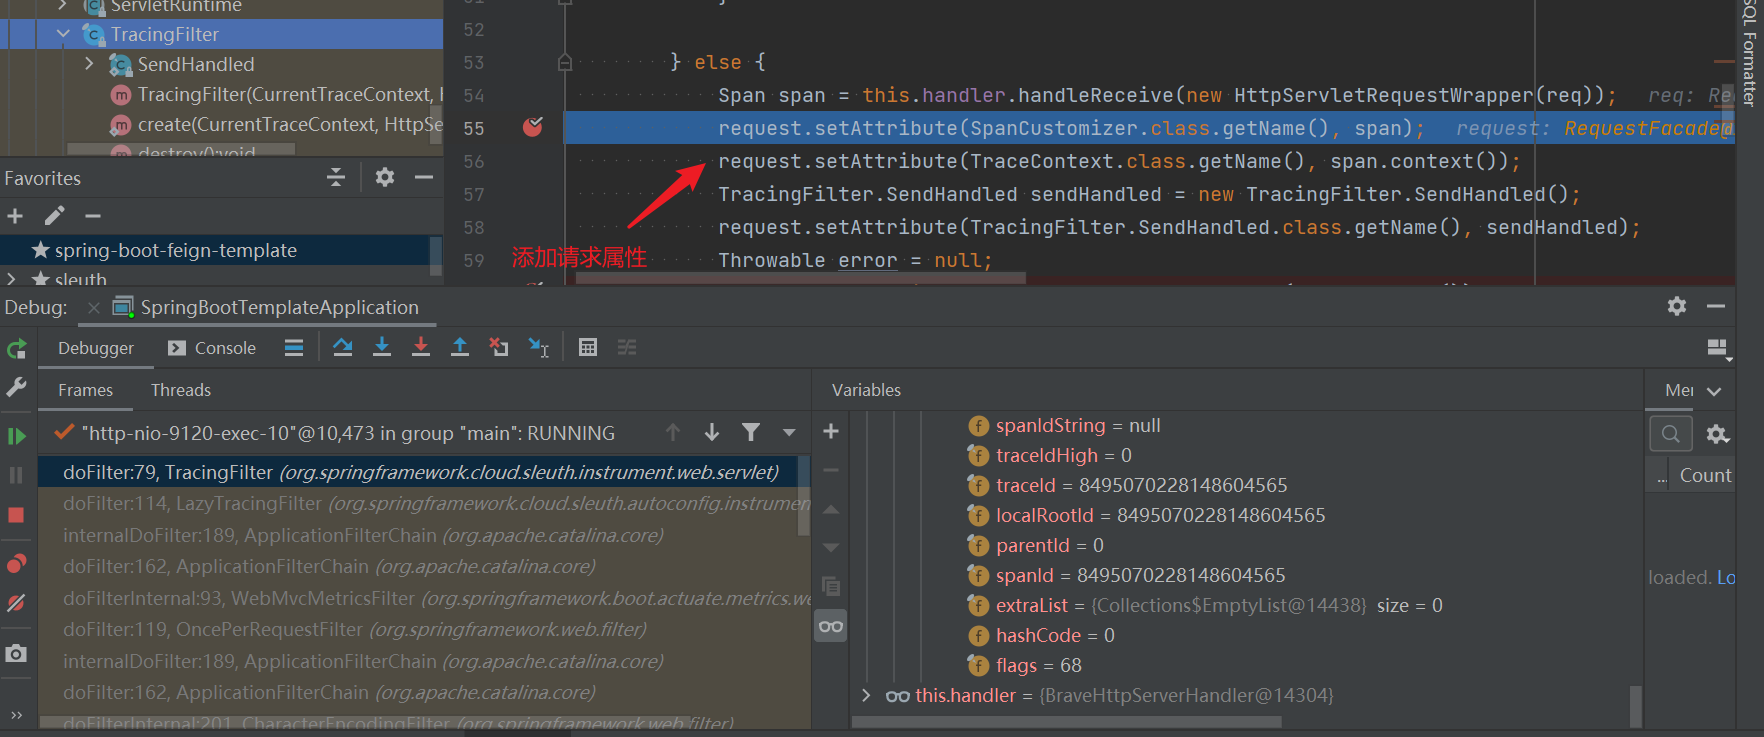This screenshot has width=1764, height=737.
Task: Open the Frames tab
Action: [85, 390]
